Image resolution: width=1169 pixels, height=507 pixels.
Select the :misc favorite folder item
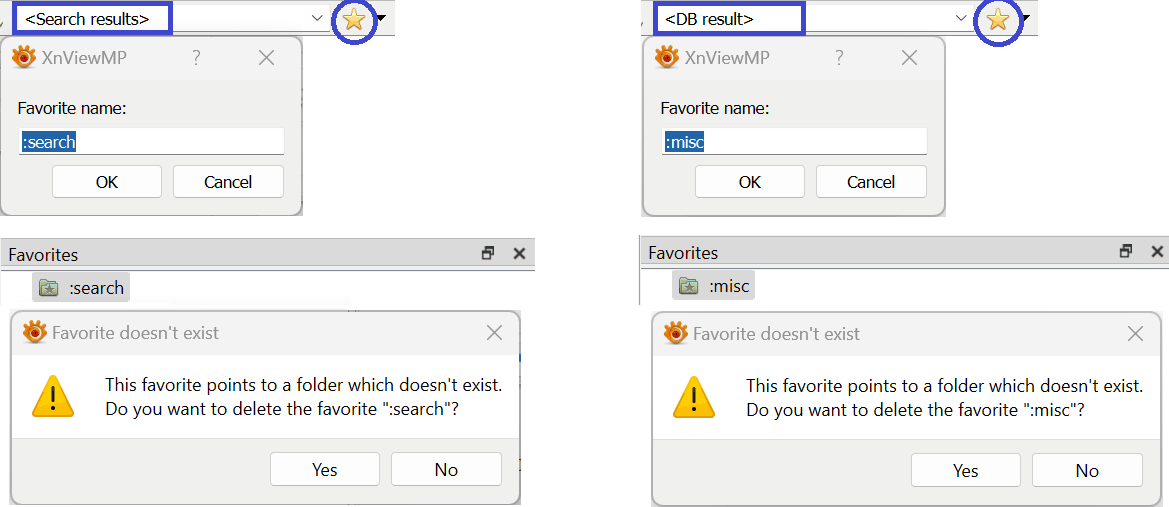click(x=715, y=287)
